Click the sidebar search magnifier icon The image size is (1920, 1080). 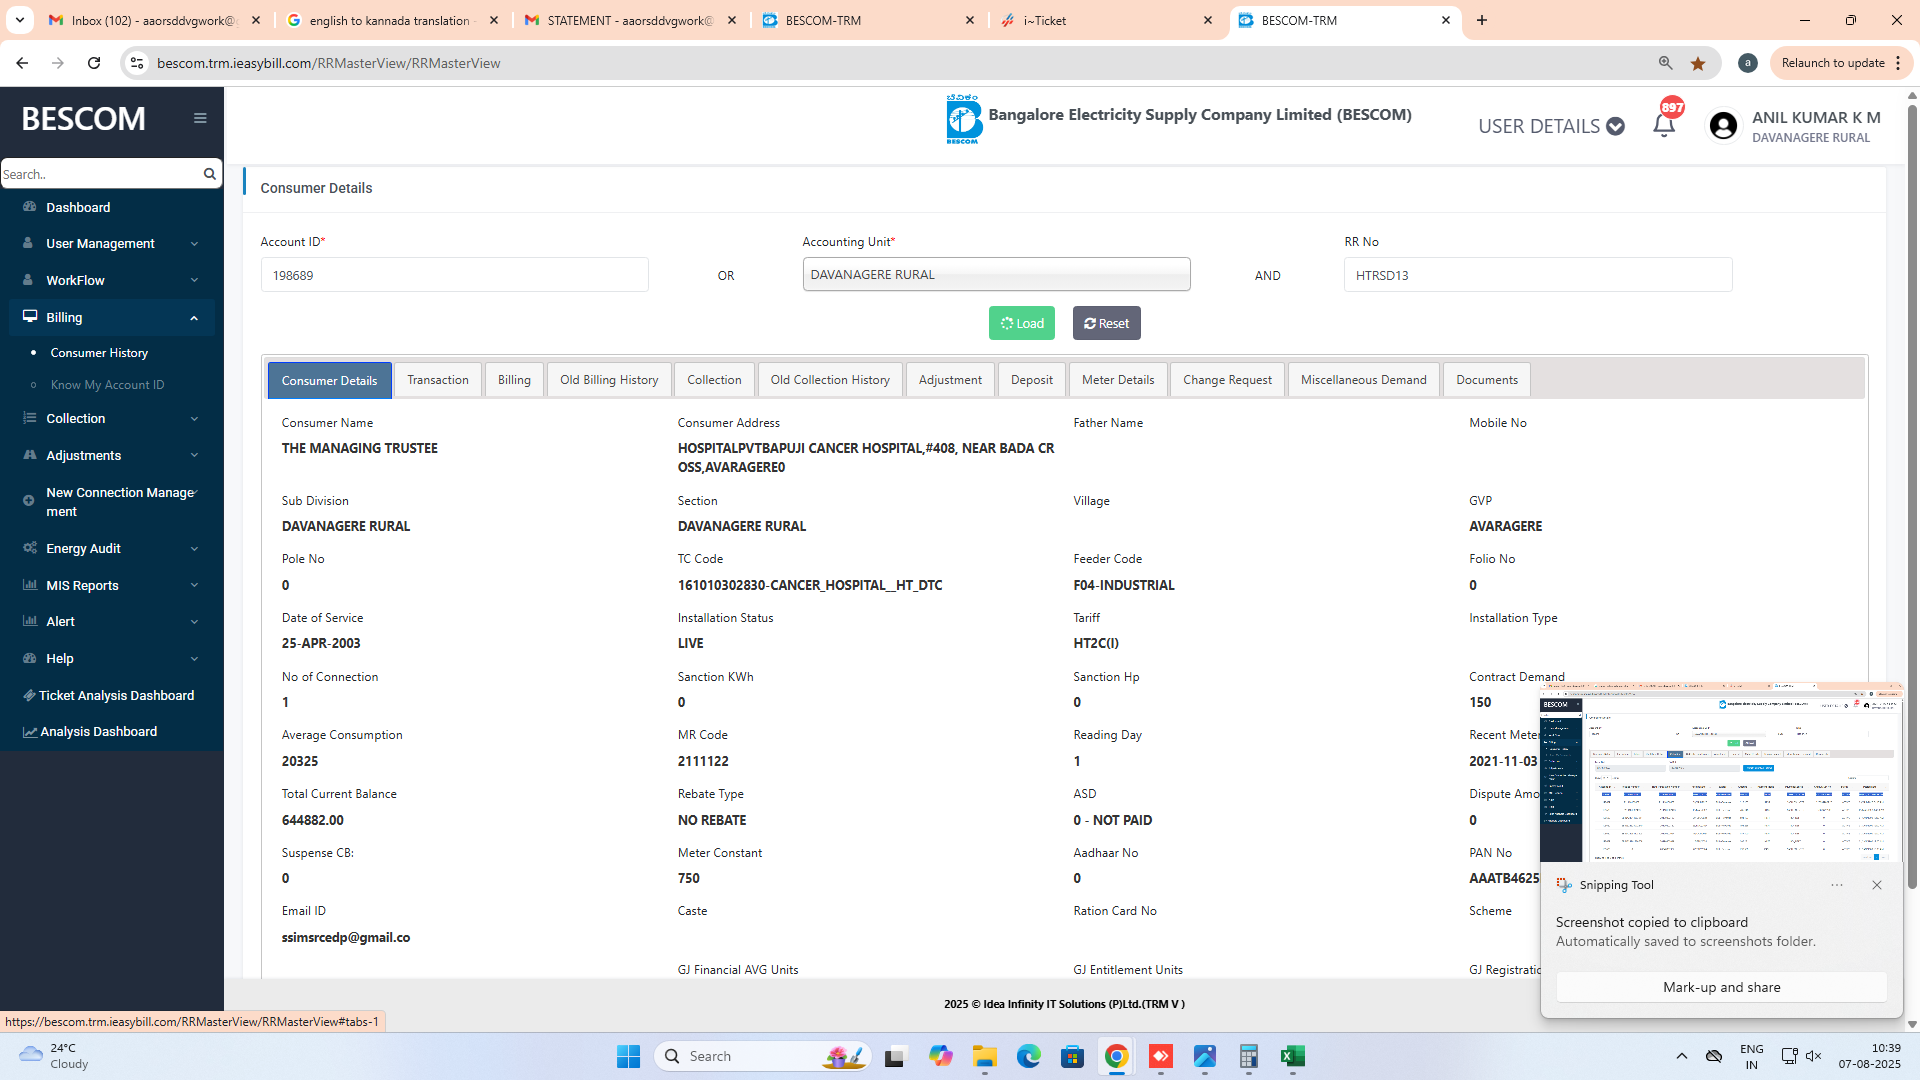[209, 174]
